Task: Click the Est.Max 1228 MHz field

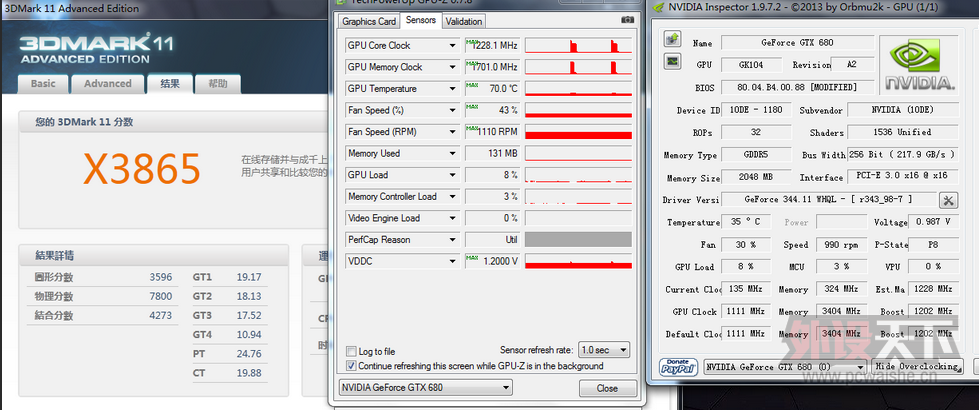Action: [x=933, y=289]
